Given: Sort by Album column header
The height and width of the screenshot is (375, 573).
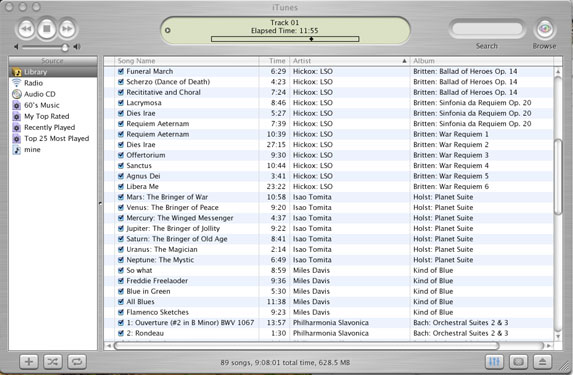Looking at the screenshot, I should (x=482, y=61).
